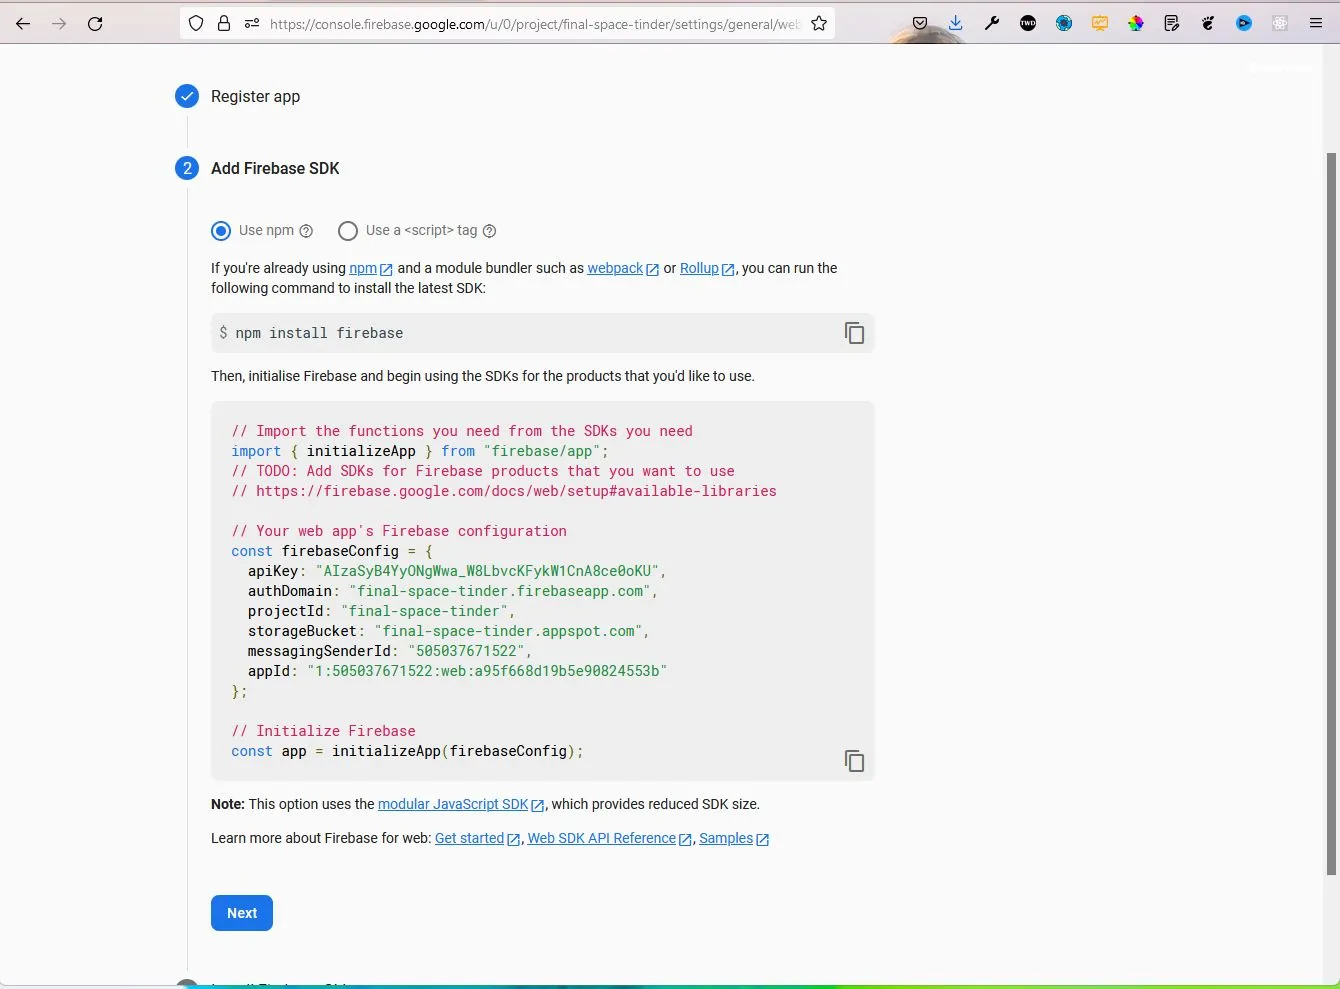Save page to Pocket

(920, 23)
